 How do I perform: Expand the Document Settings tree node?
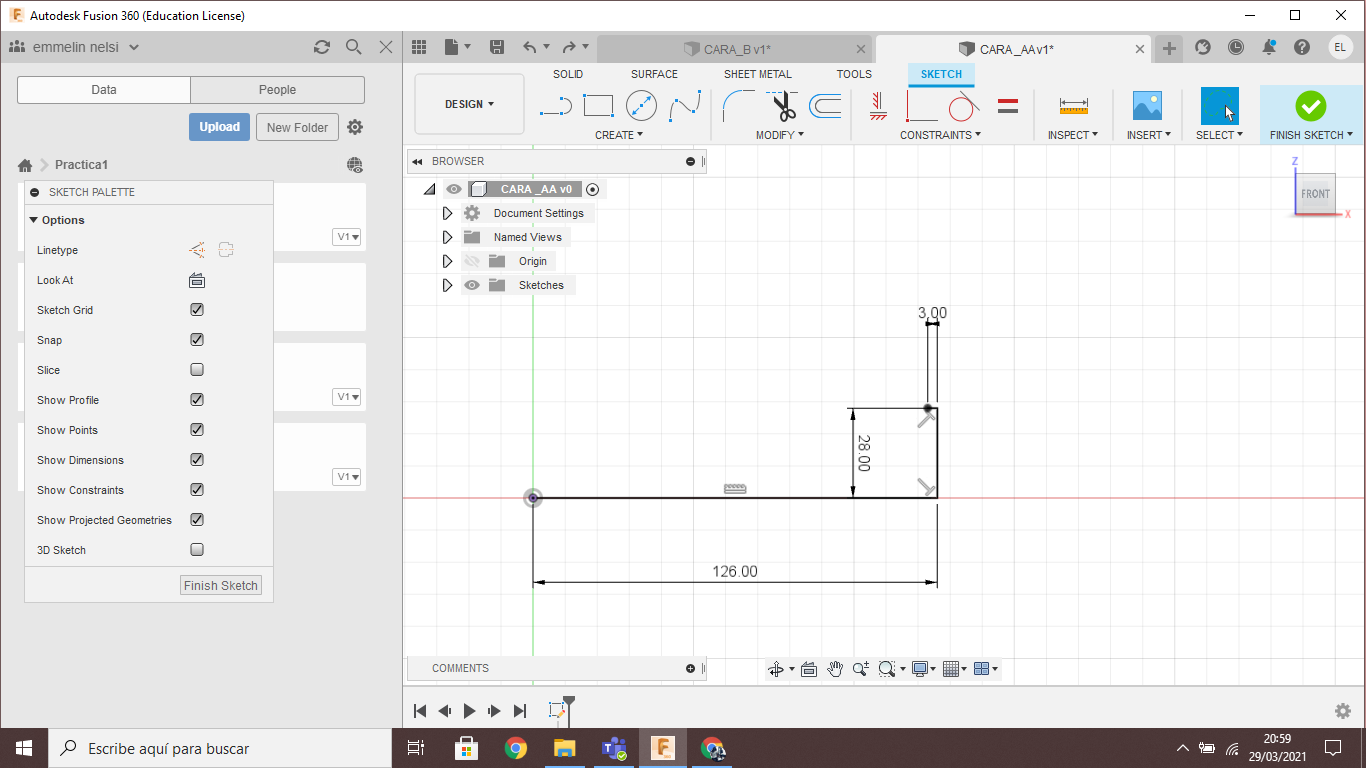447,213
